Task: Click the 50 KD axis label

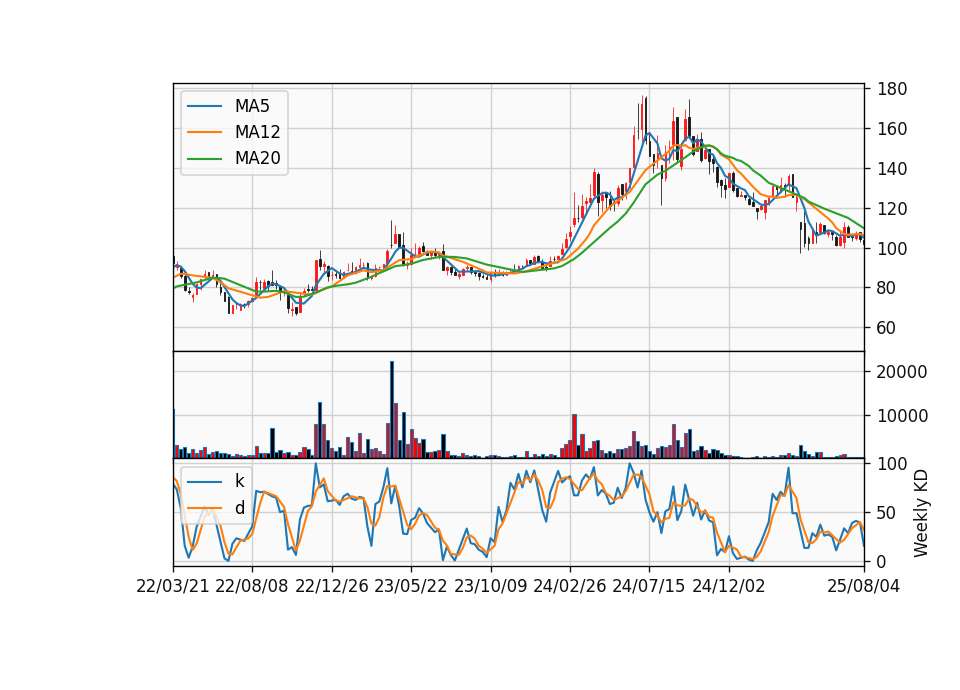Action: click(887, 513)
